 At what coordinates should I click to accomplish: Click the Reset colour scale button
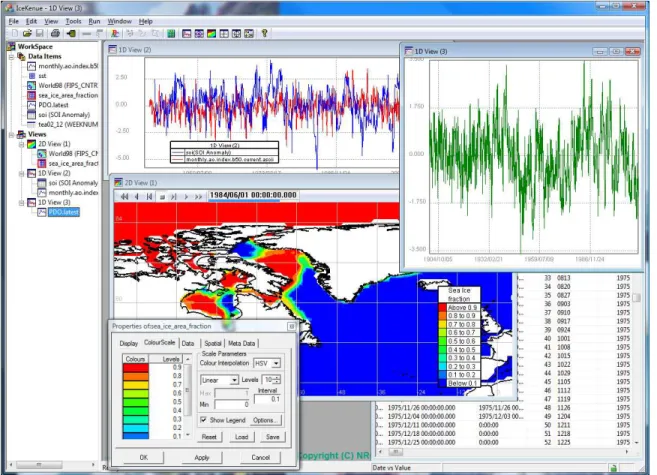coord(209,437)
